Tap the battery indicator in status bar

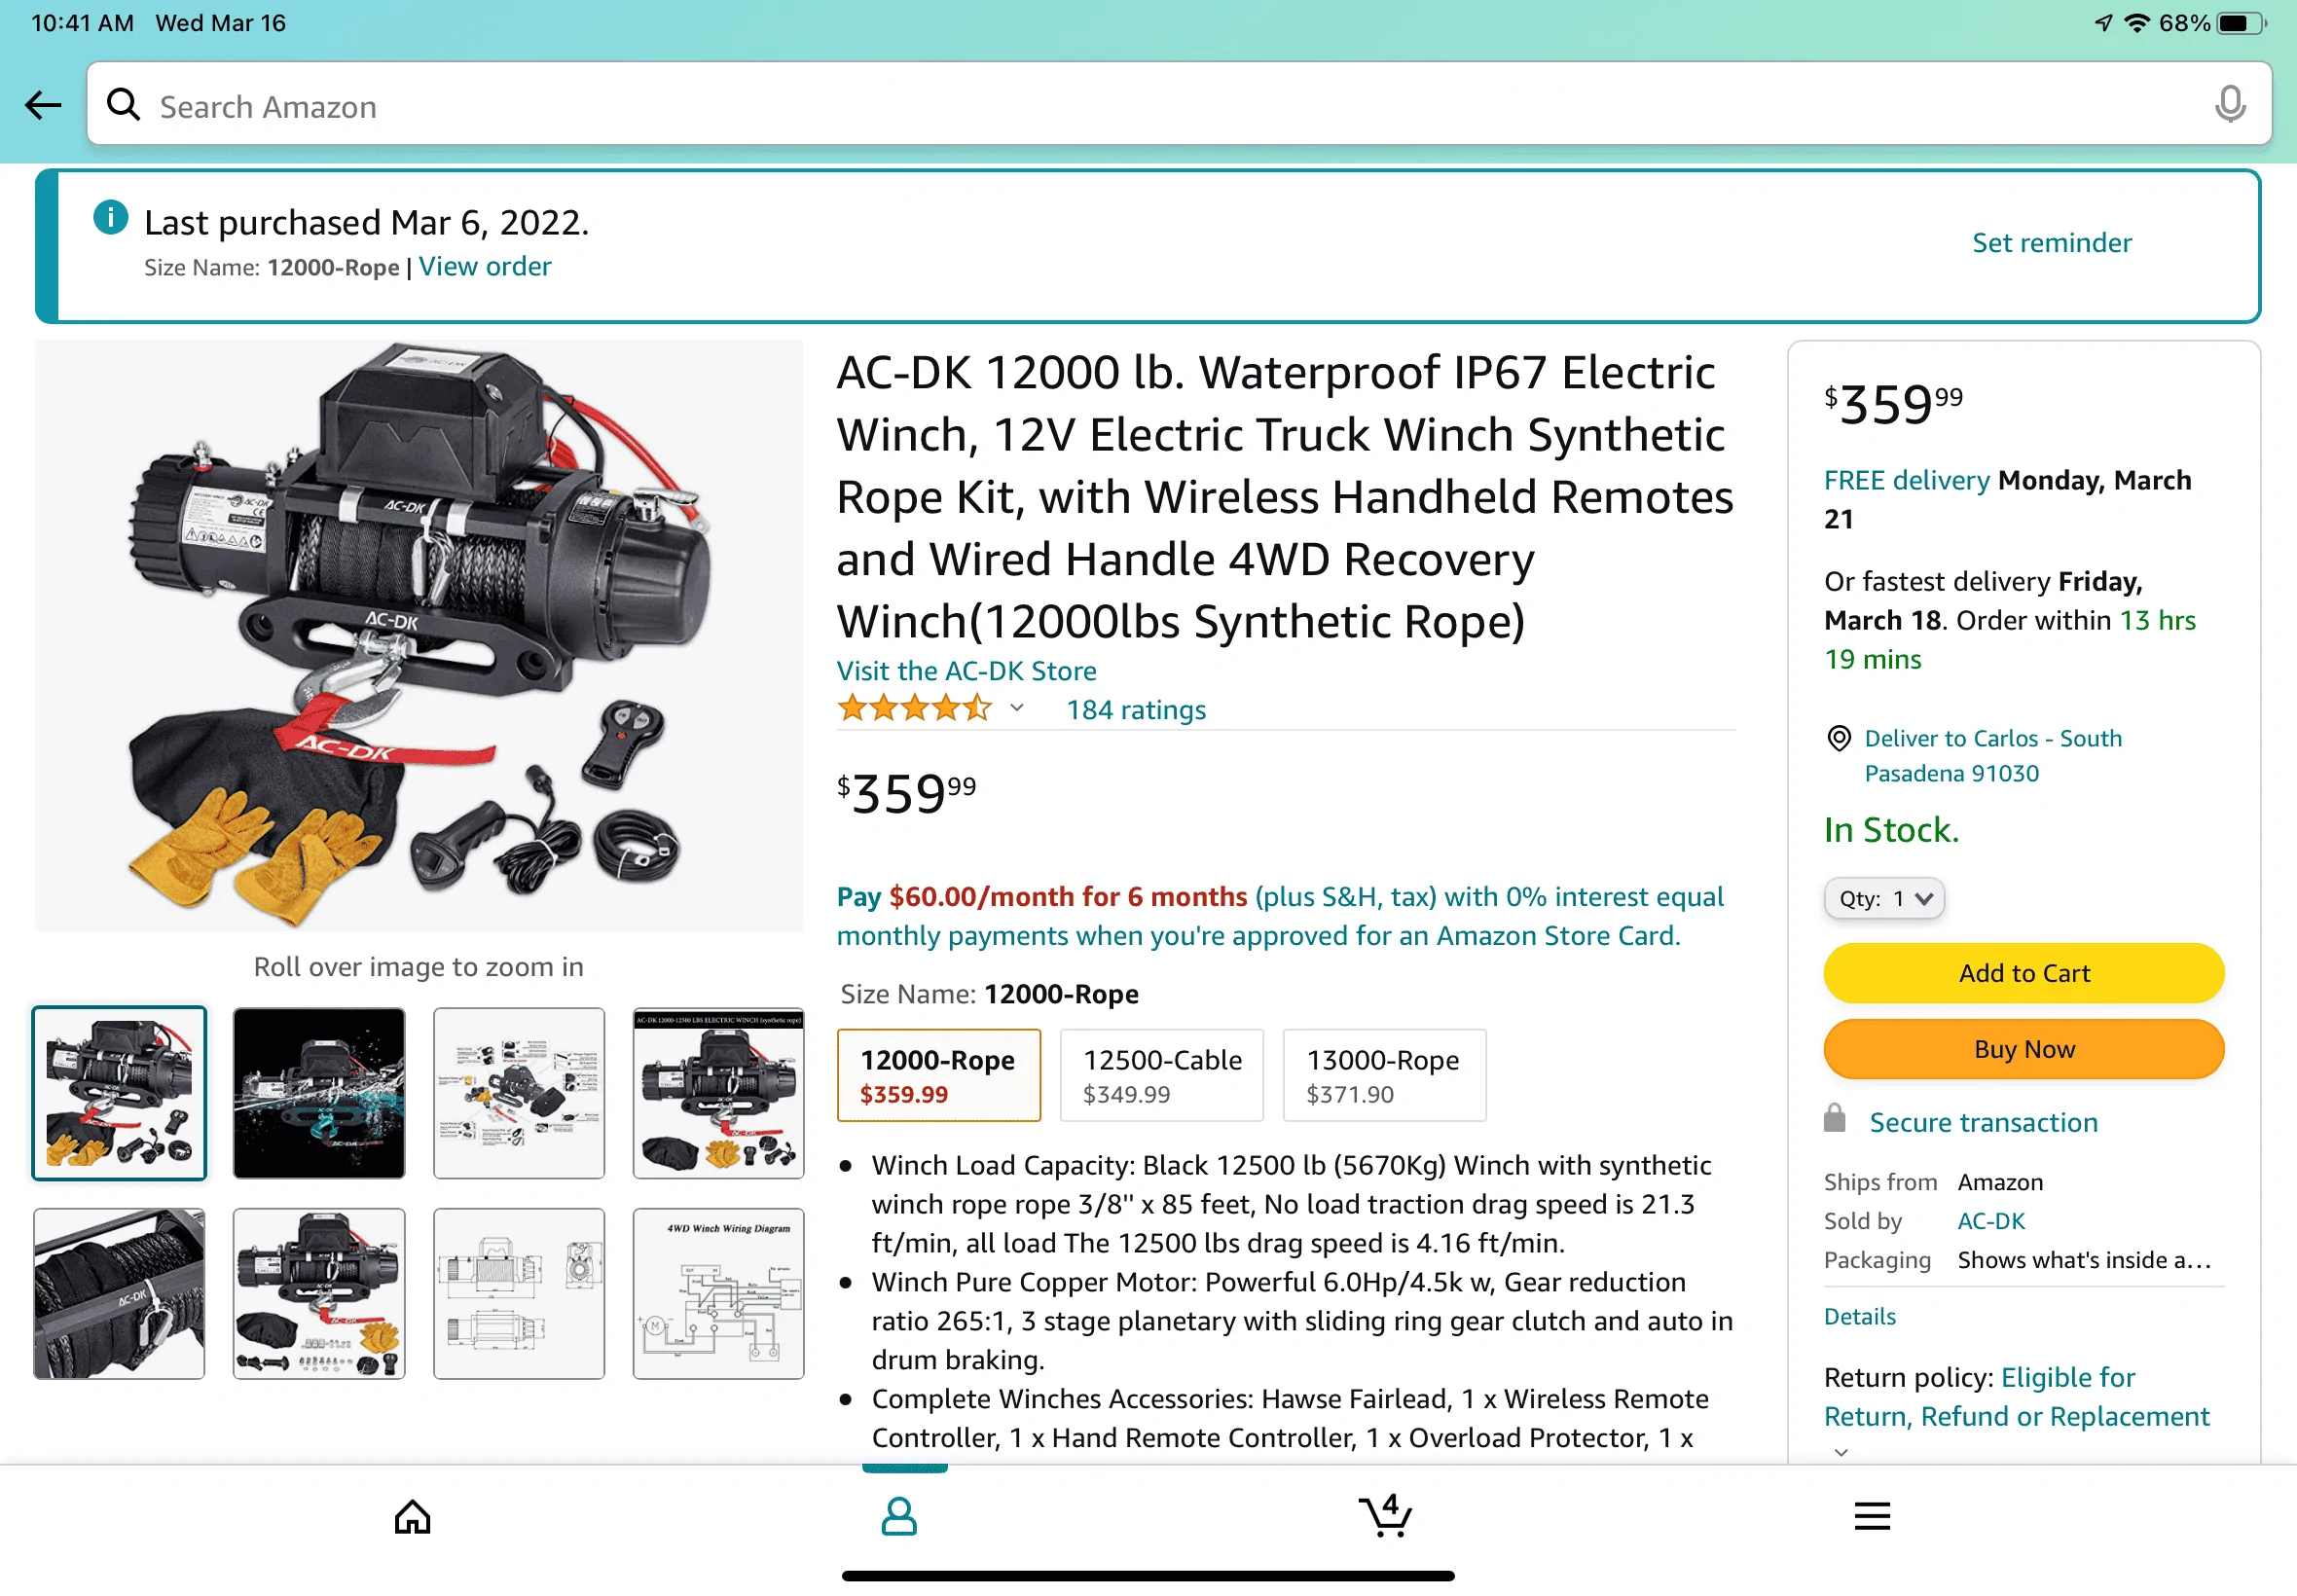(x=2240, y=23)
